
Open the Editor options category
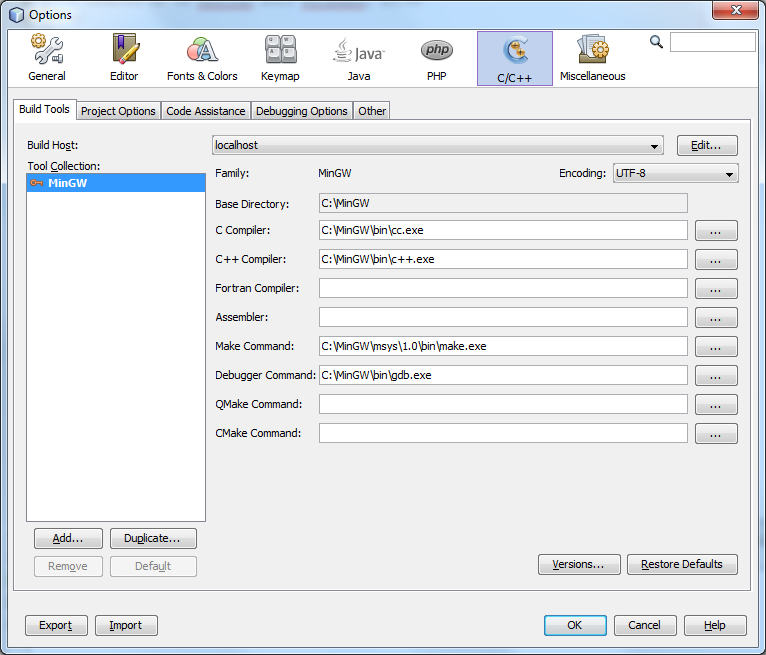coord(124,58)
